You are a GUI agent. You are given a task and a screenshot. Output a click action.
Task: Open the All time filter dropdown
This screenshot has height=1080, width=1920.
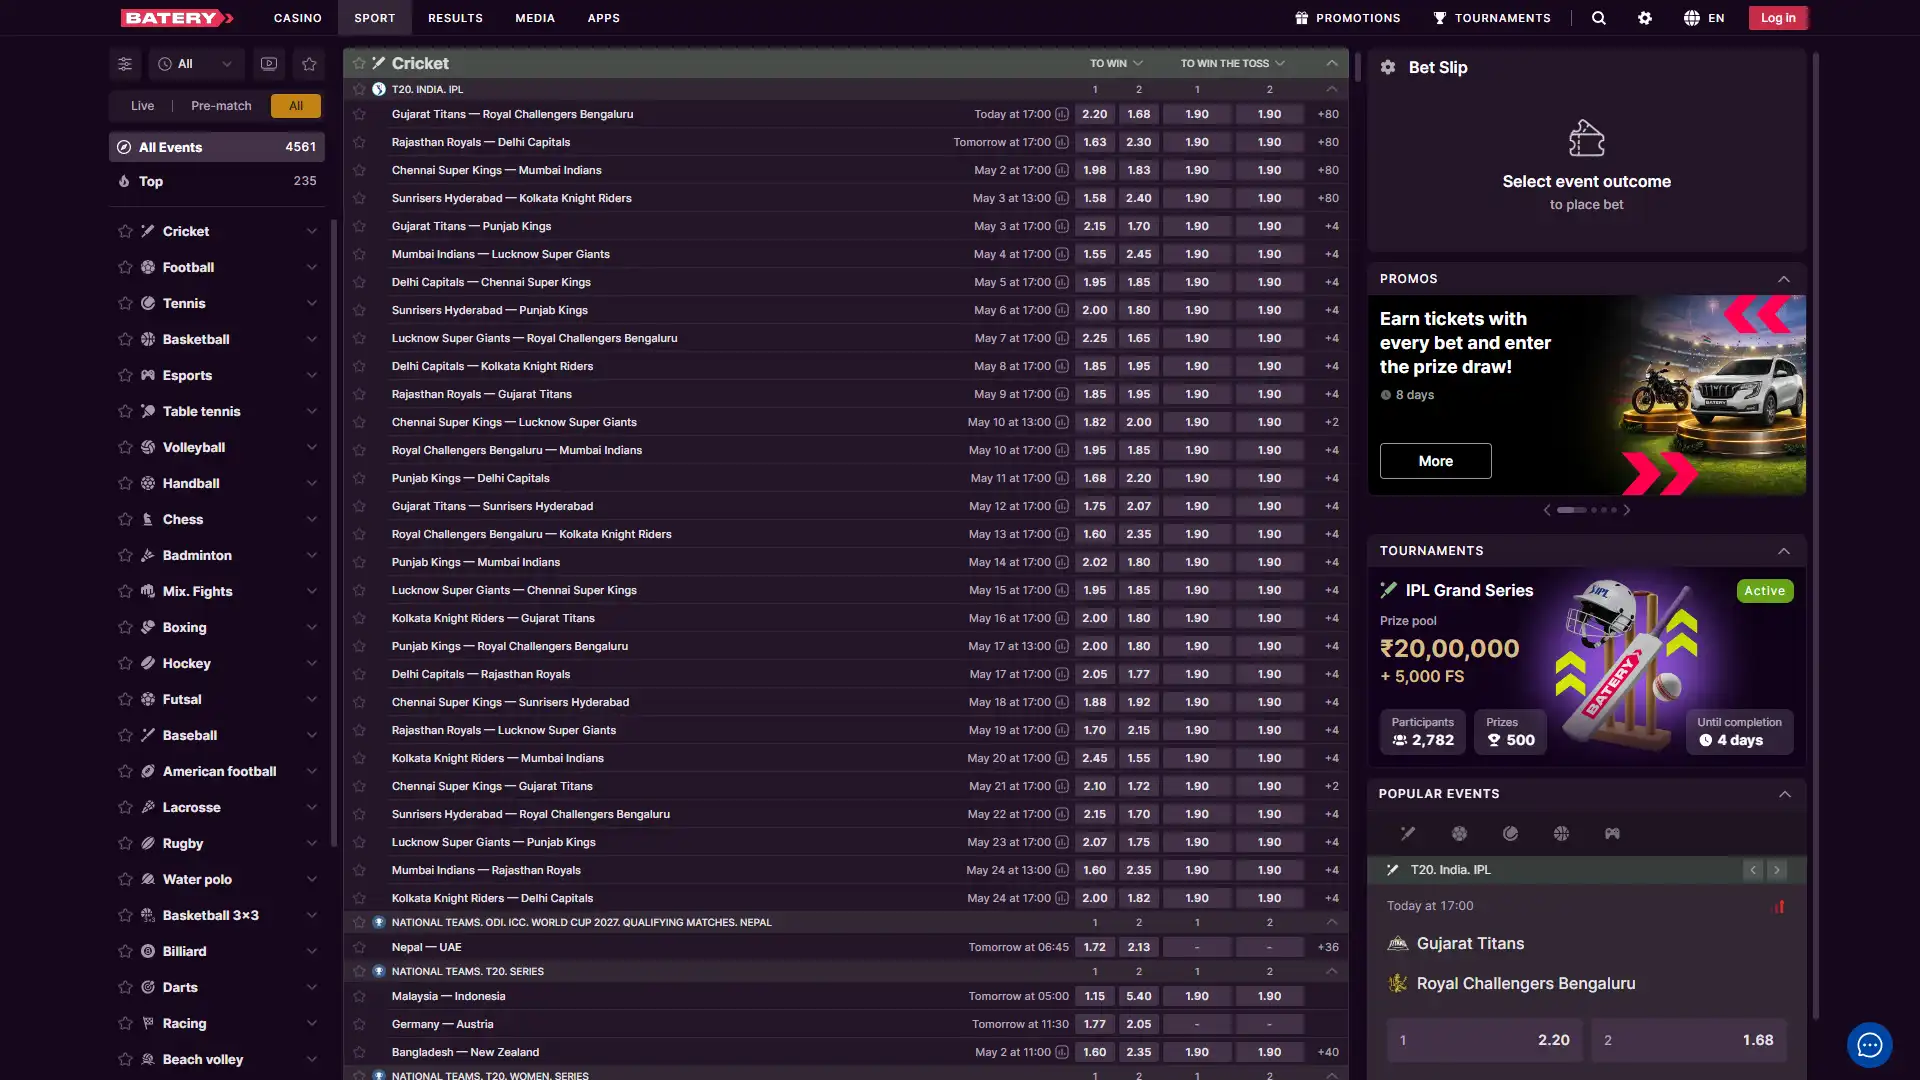click(196, 64)
